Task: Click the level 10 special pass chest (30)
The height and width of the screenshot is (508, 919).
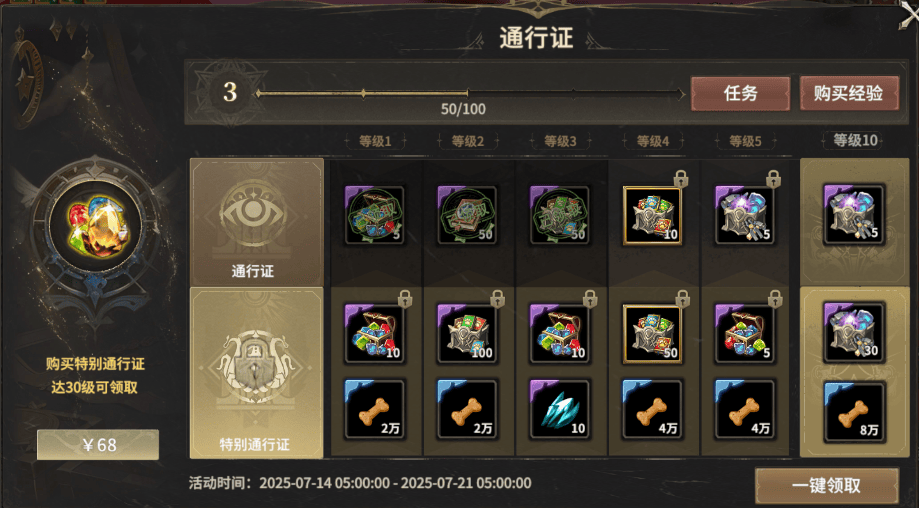Action: point(853,332)
